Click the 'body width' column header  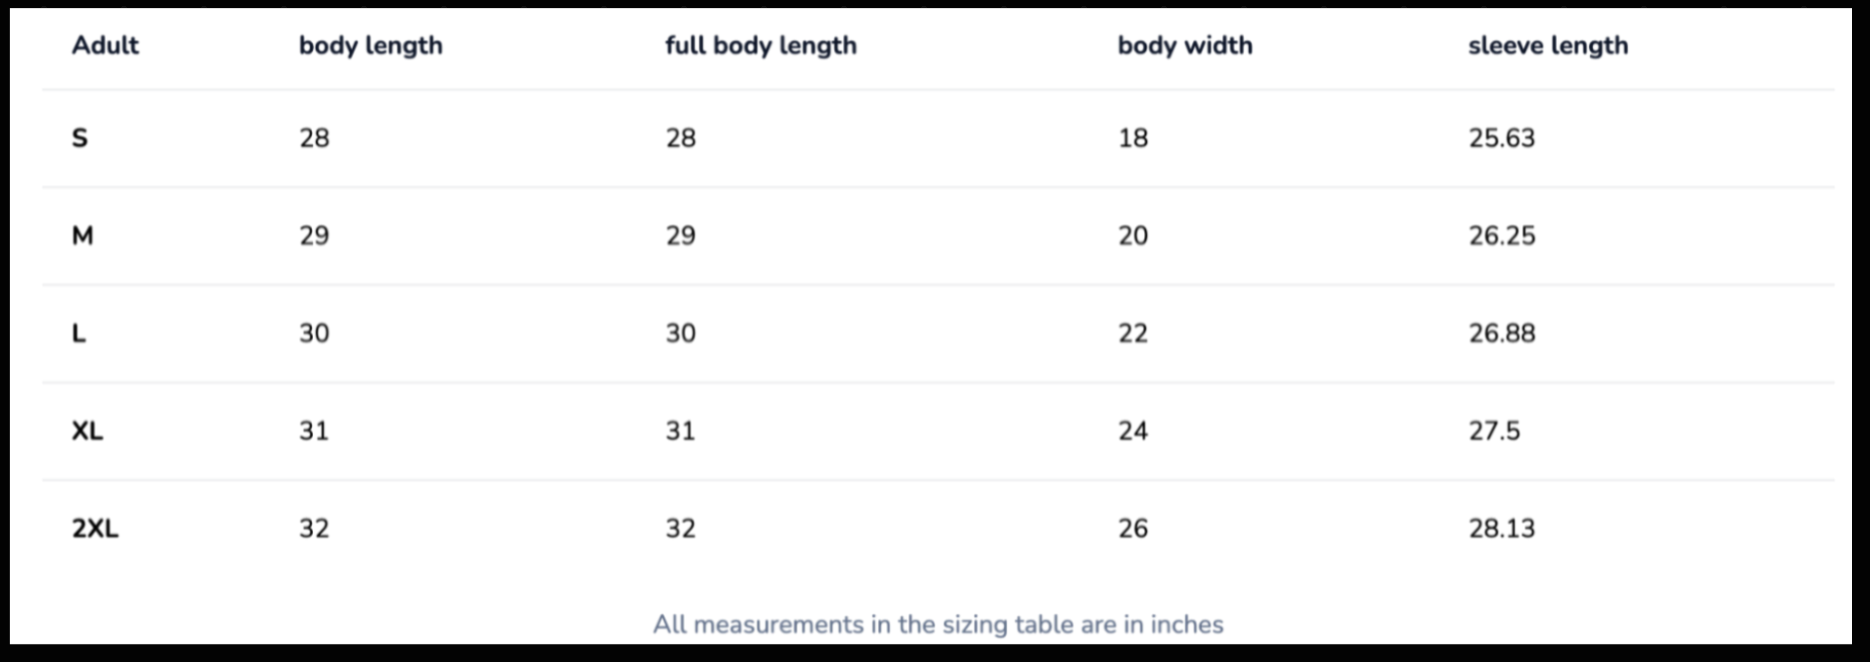[1184, 45]
